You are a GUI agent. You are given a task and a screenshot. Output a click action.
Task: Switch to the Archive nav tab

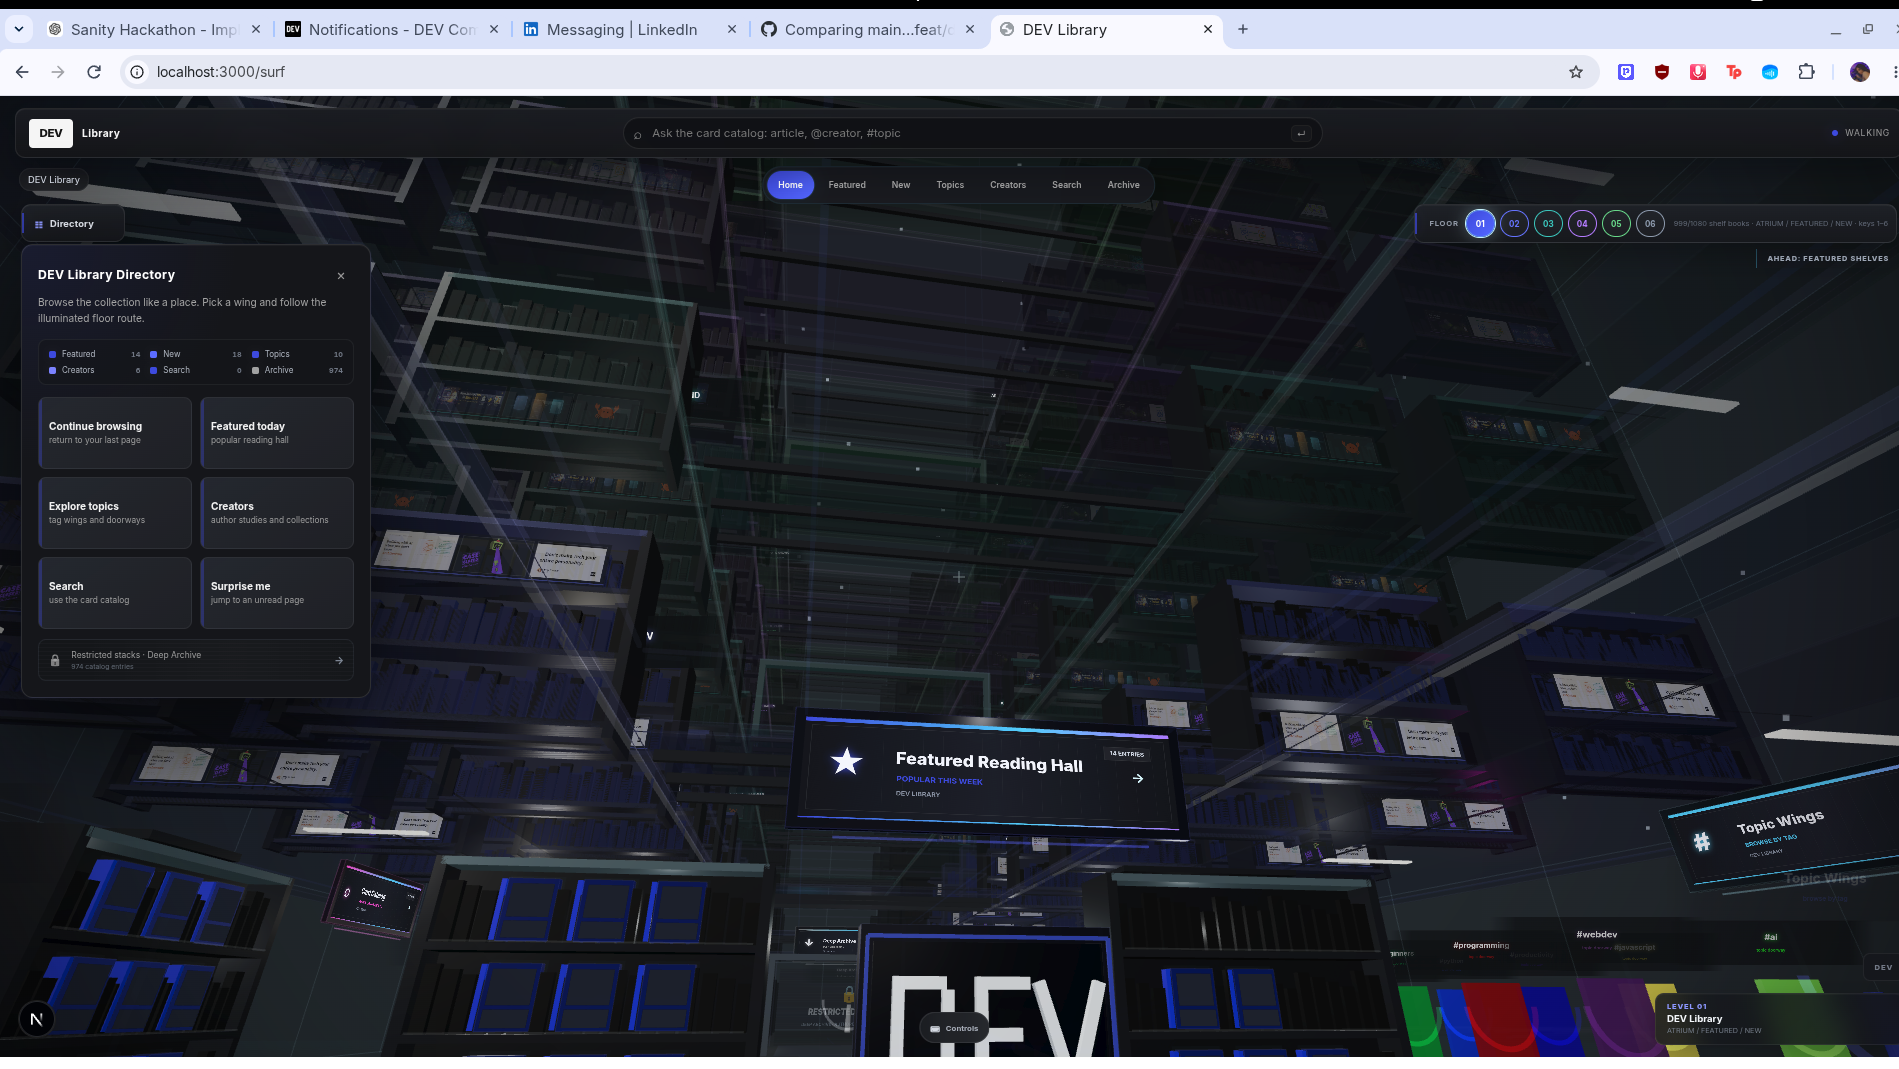tap(1124, 185)
